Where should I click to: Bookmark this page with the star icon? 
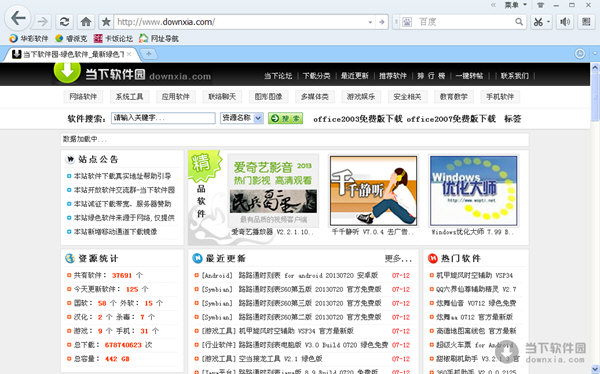click(x=106, y=22)
